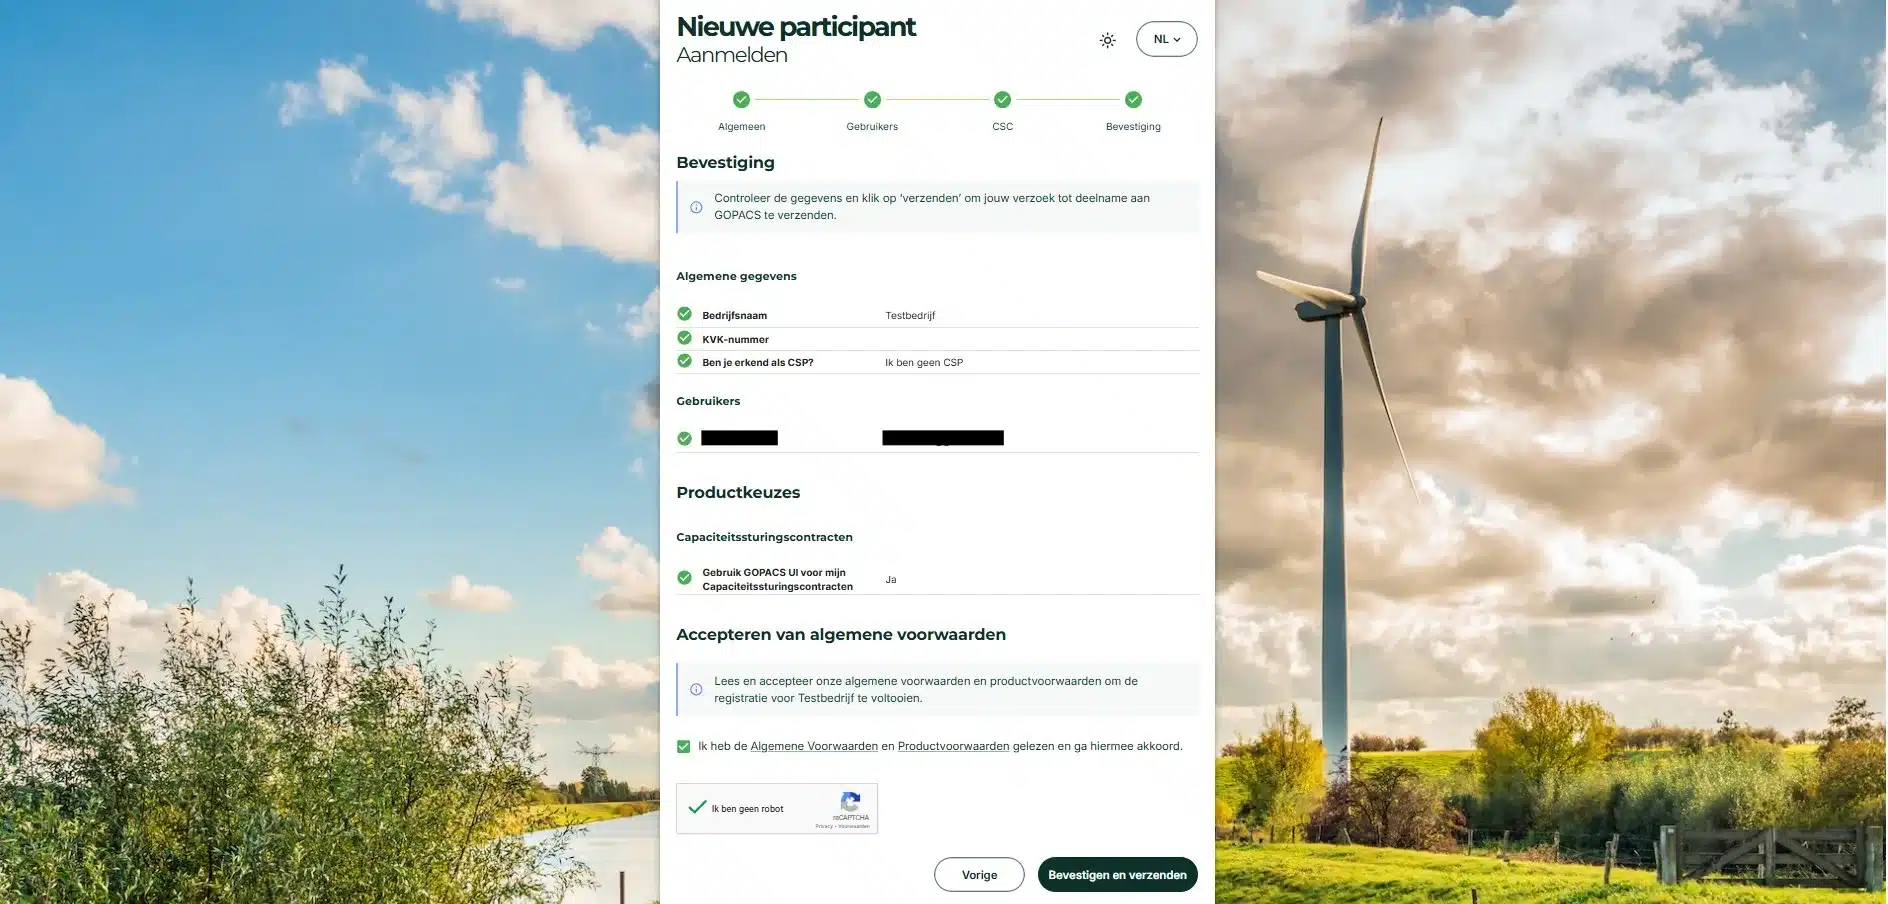
Task: Click the 'Accepteren van algemene voorwaarden' heading
Action: (841, 634)
